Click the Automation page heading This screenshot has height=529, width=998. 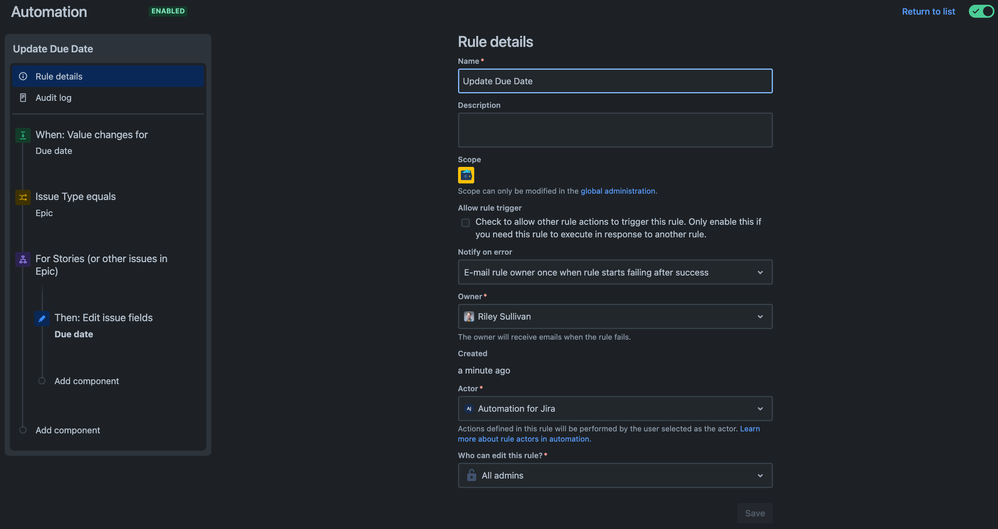(49, 12)
